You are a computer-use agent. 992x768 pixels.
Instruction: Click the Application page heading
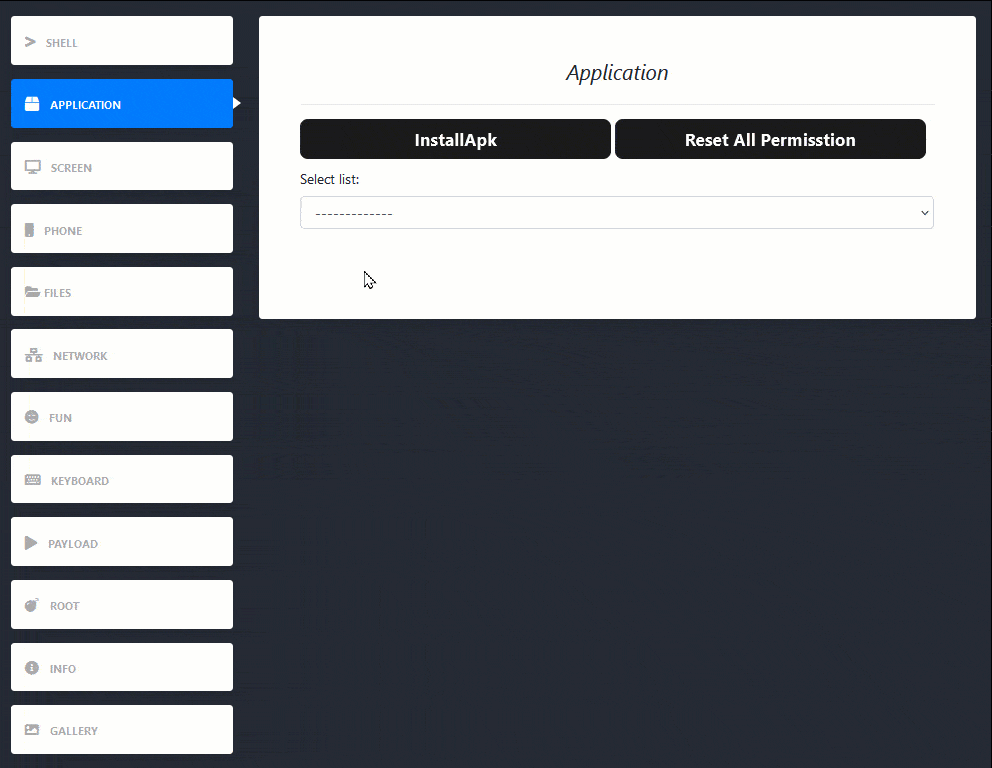[x=617, y=73]
